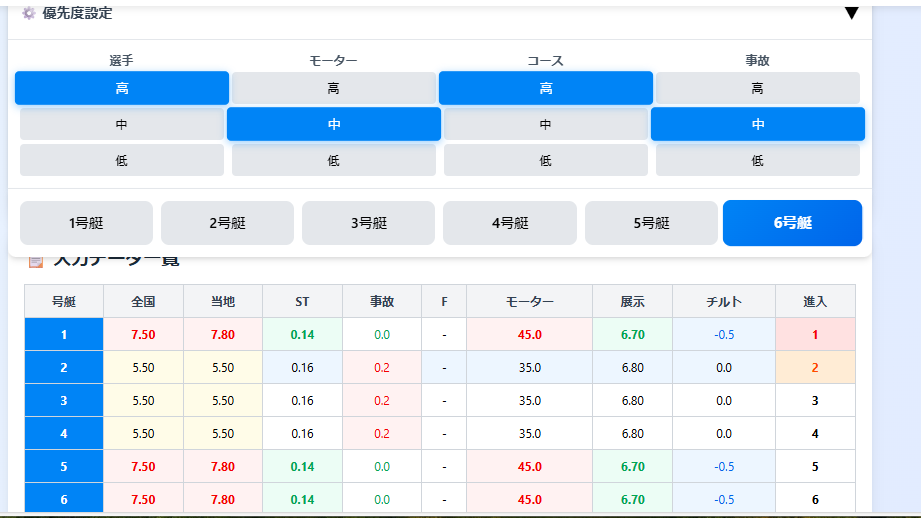Click 全国 value 7.50 in boat 1 row
The image size is (921, 518).
point(143,335)
